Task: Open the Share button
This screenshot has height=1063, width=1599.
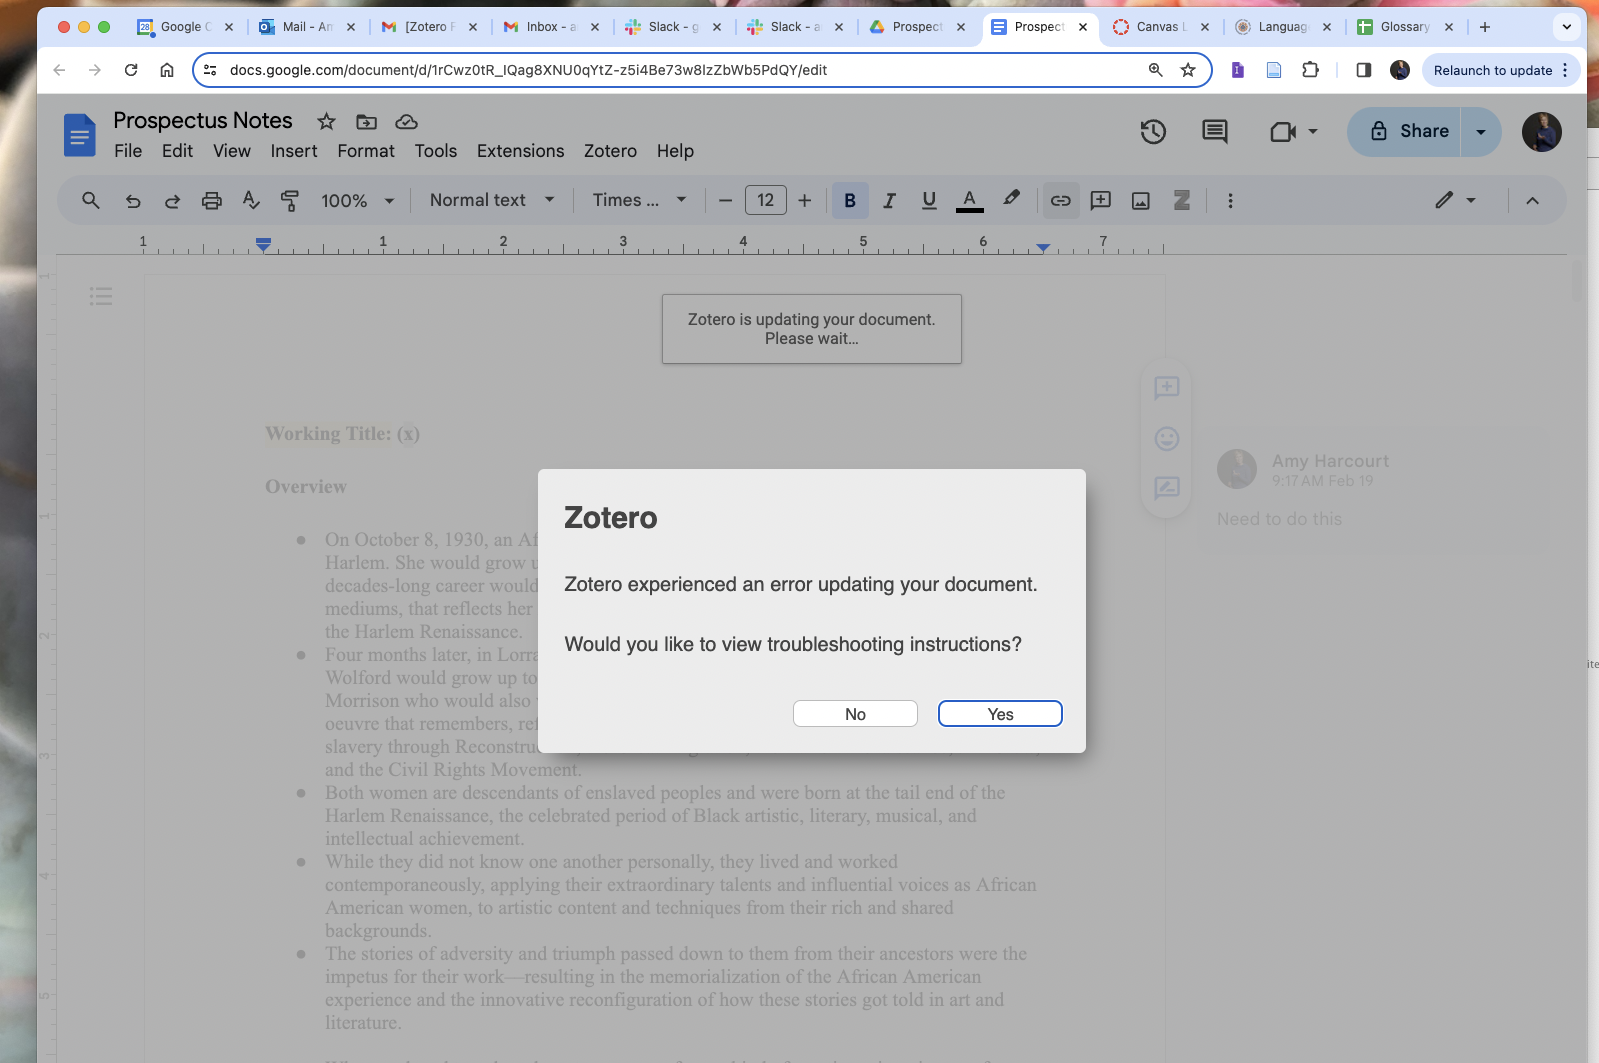Action: [x=1405, y=131]
